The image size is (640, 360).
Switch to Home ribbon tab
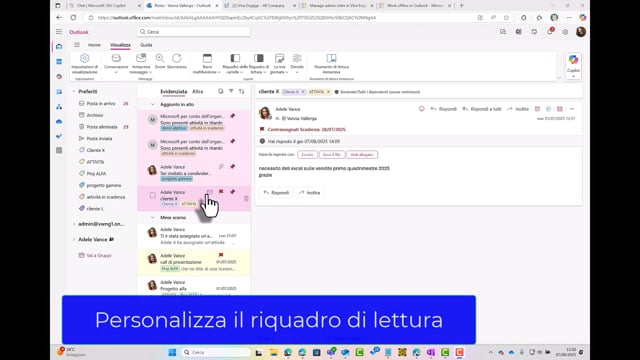click(x=94, y=45)
